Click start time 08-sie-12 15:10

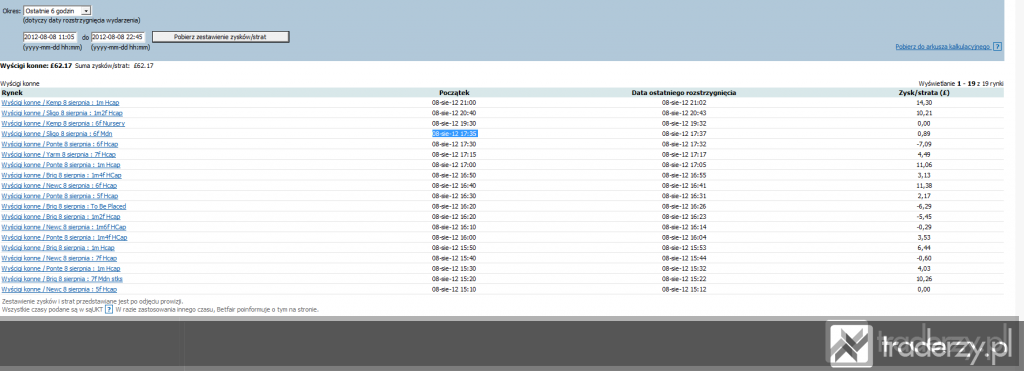pos(454,289)
